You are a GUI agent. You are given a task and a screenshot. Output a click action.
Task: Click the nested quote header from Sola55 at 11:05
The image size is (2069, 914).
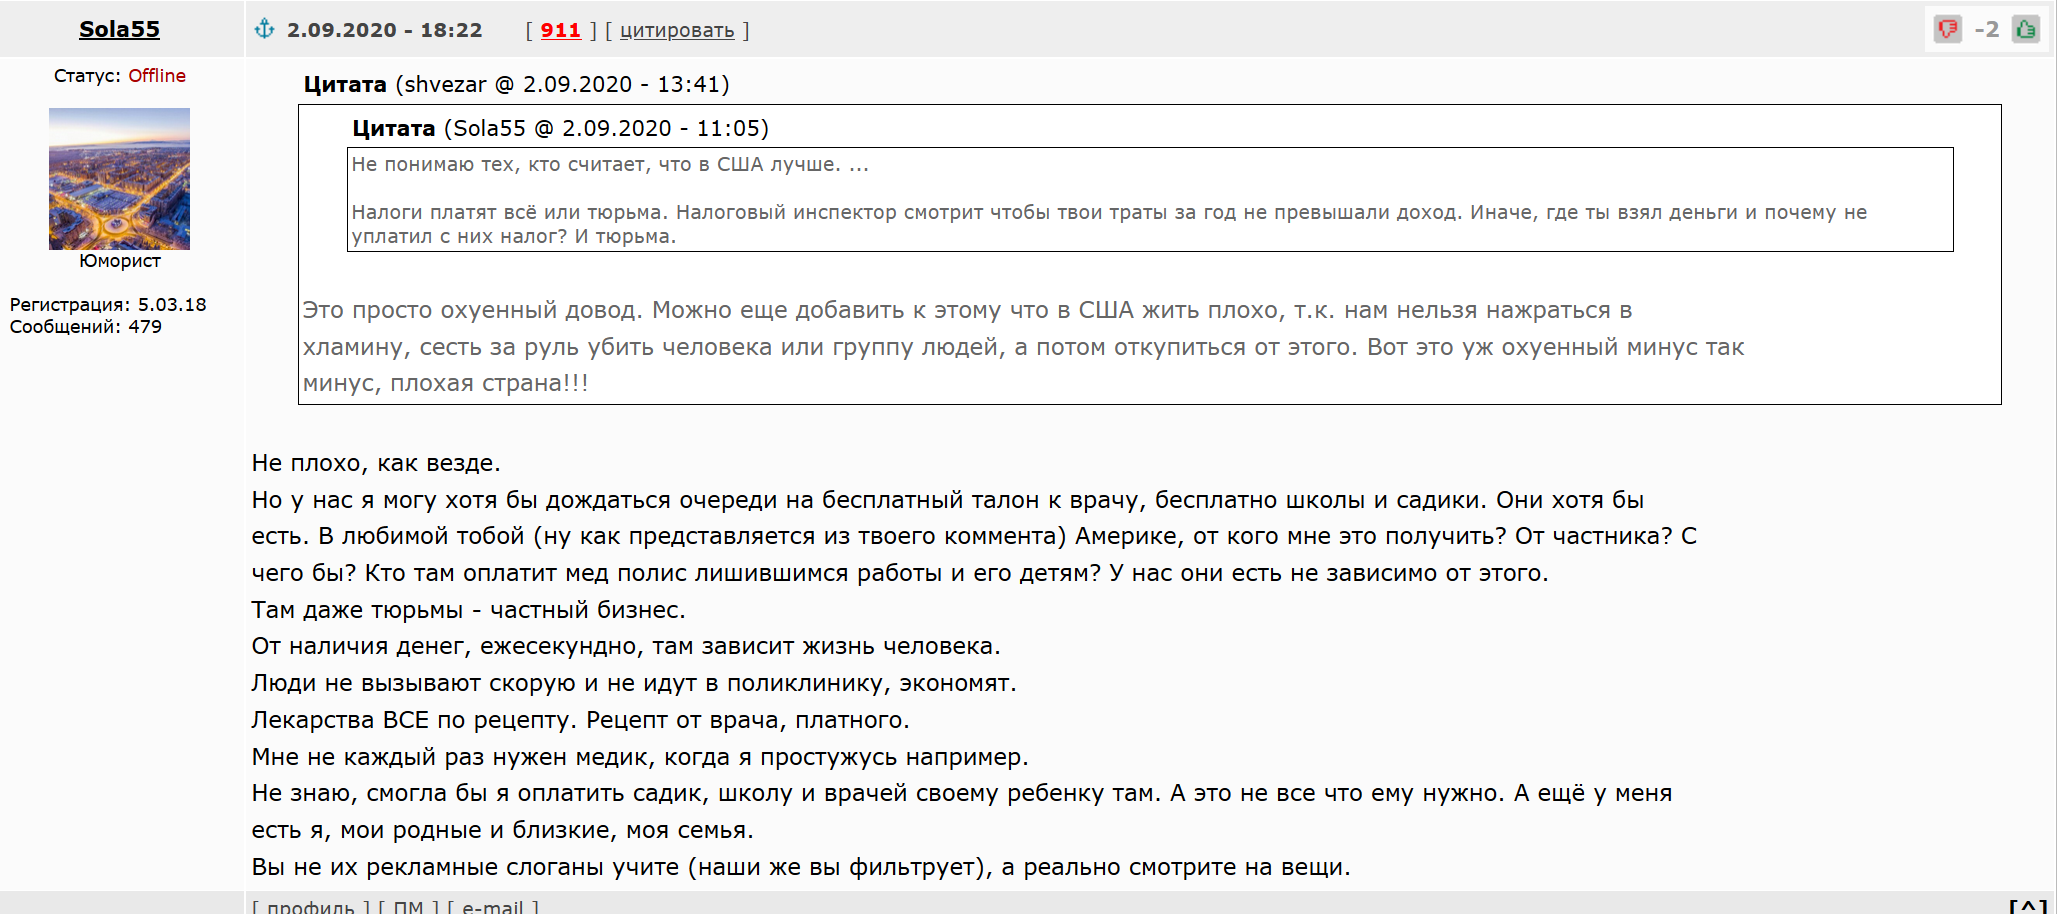[x=561, y=128]
